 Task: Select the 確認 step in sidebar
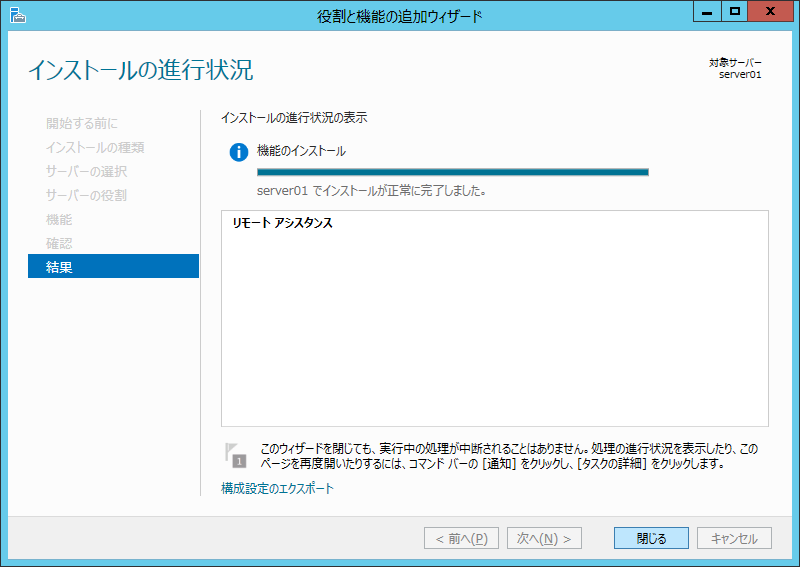59,243
